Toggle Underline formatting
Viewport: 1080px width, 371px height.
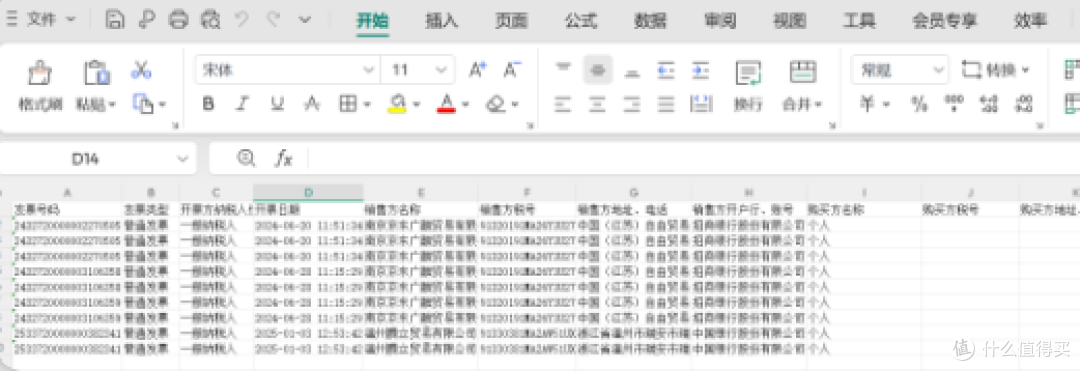pyautogui.click(x=277, y=104)
